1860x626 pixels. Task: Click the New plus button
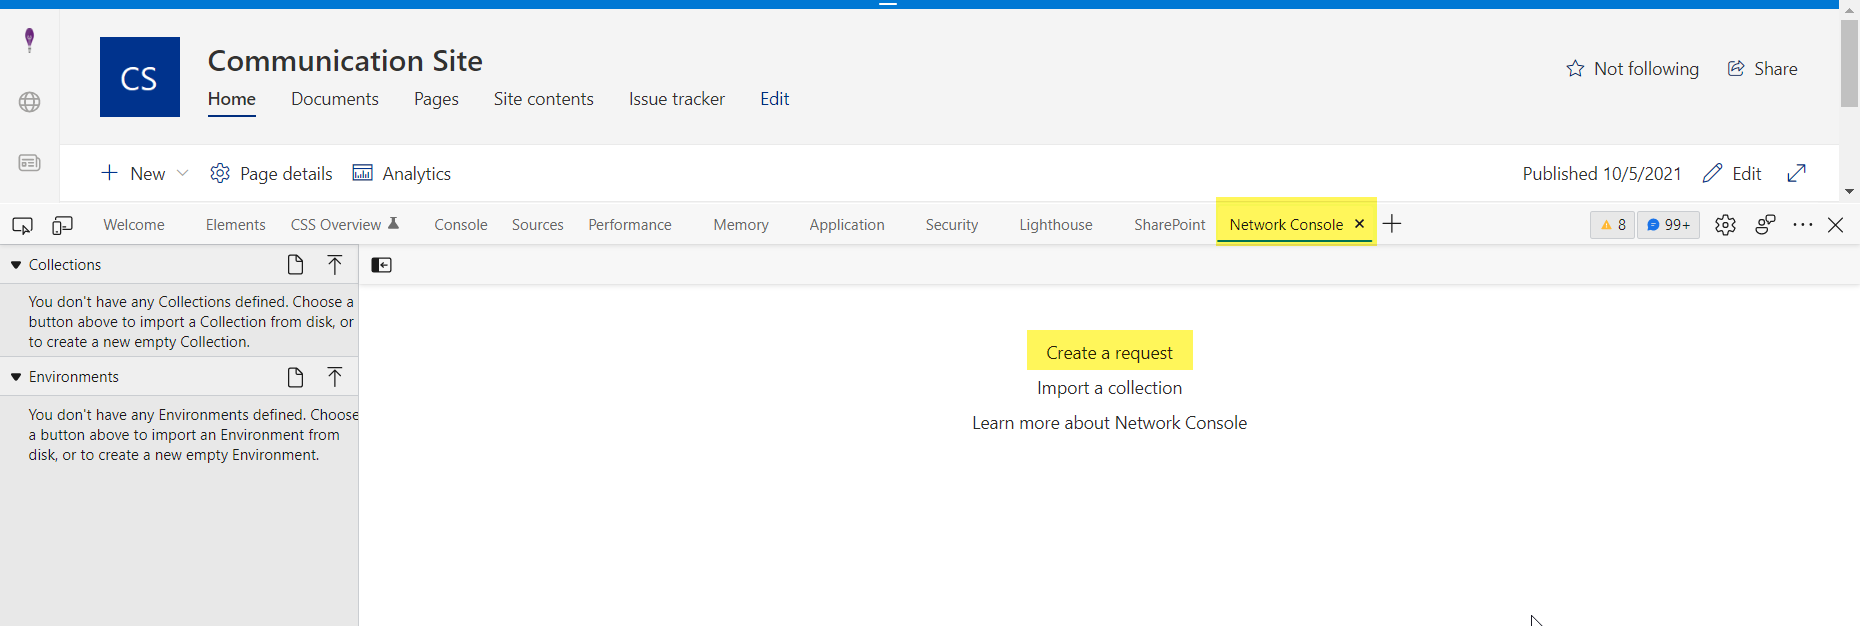click(133, 173)
